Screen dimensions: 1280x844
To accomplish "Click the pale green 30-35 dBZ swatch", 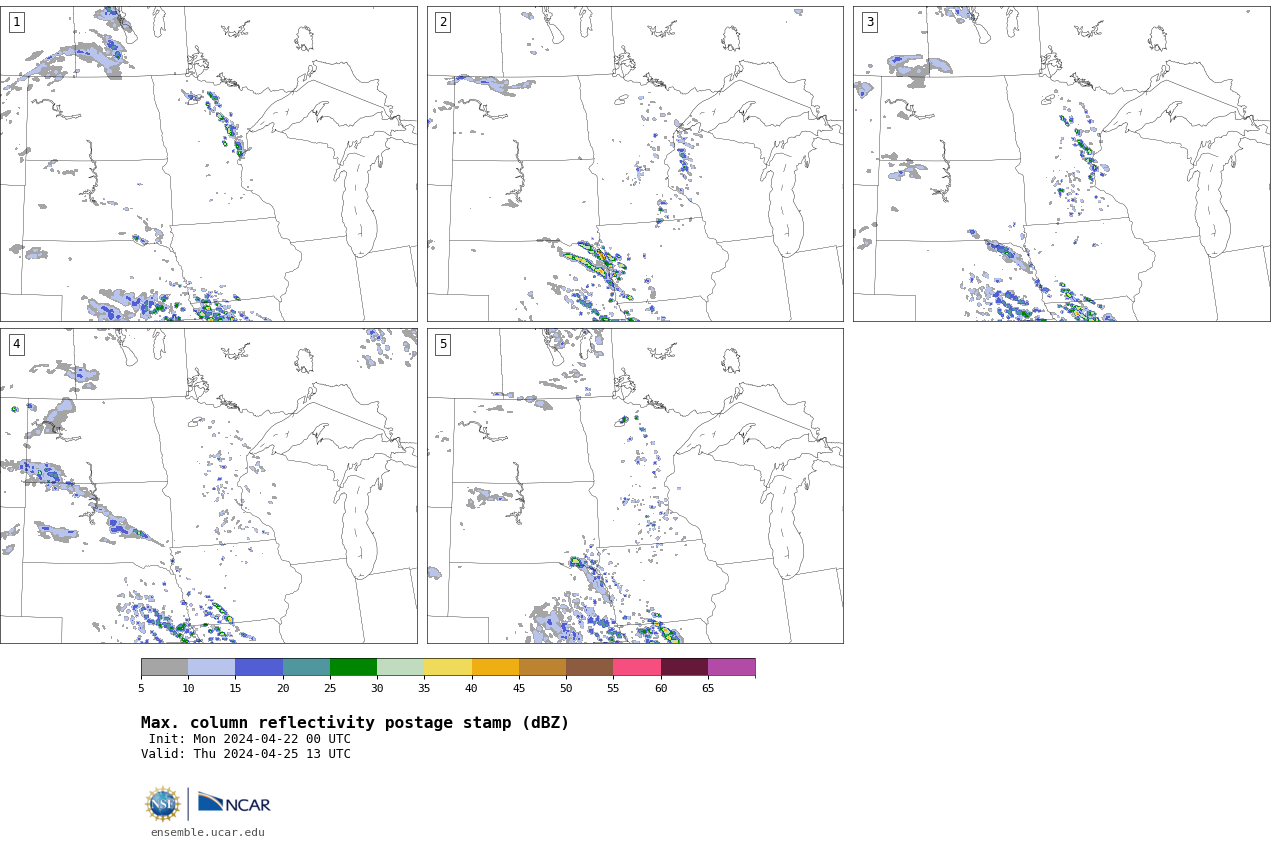I will [400, 667].
